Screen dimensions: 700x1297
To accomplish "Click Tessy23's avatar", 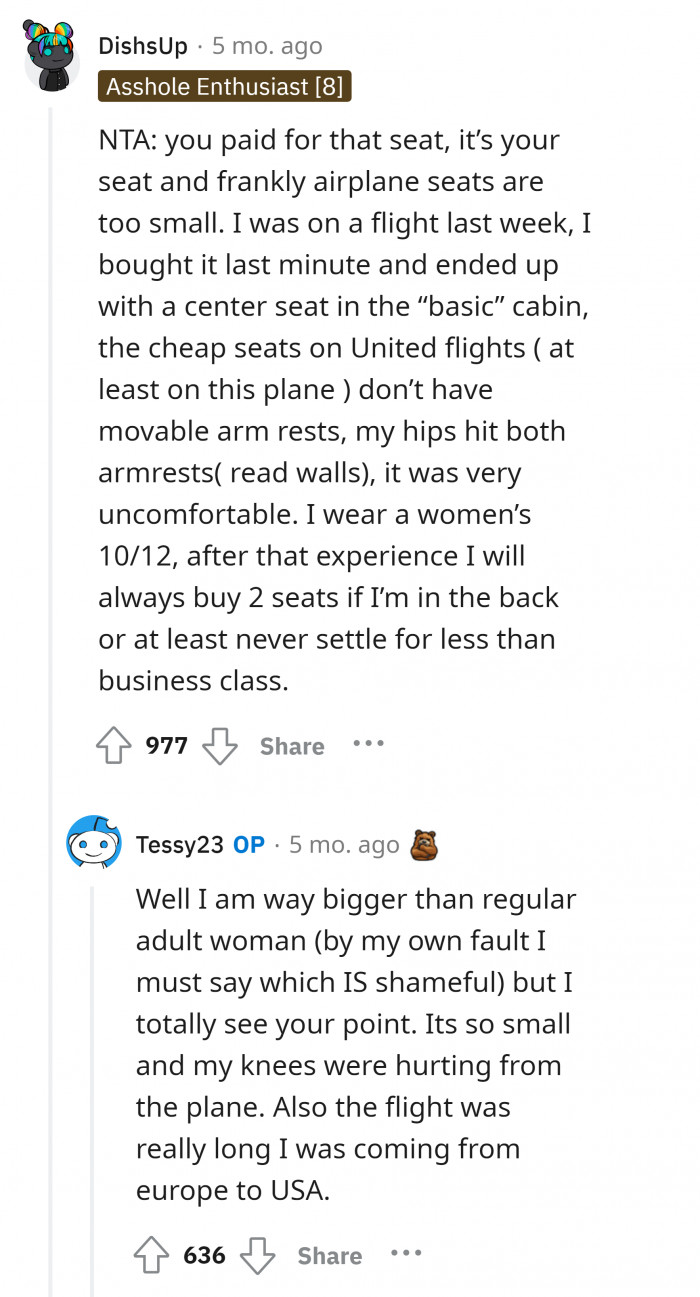I will (x=93, y=843).
